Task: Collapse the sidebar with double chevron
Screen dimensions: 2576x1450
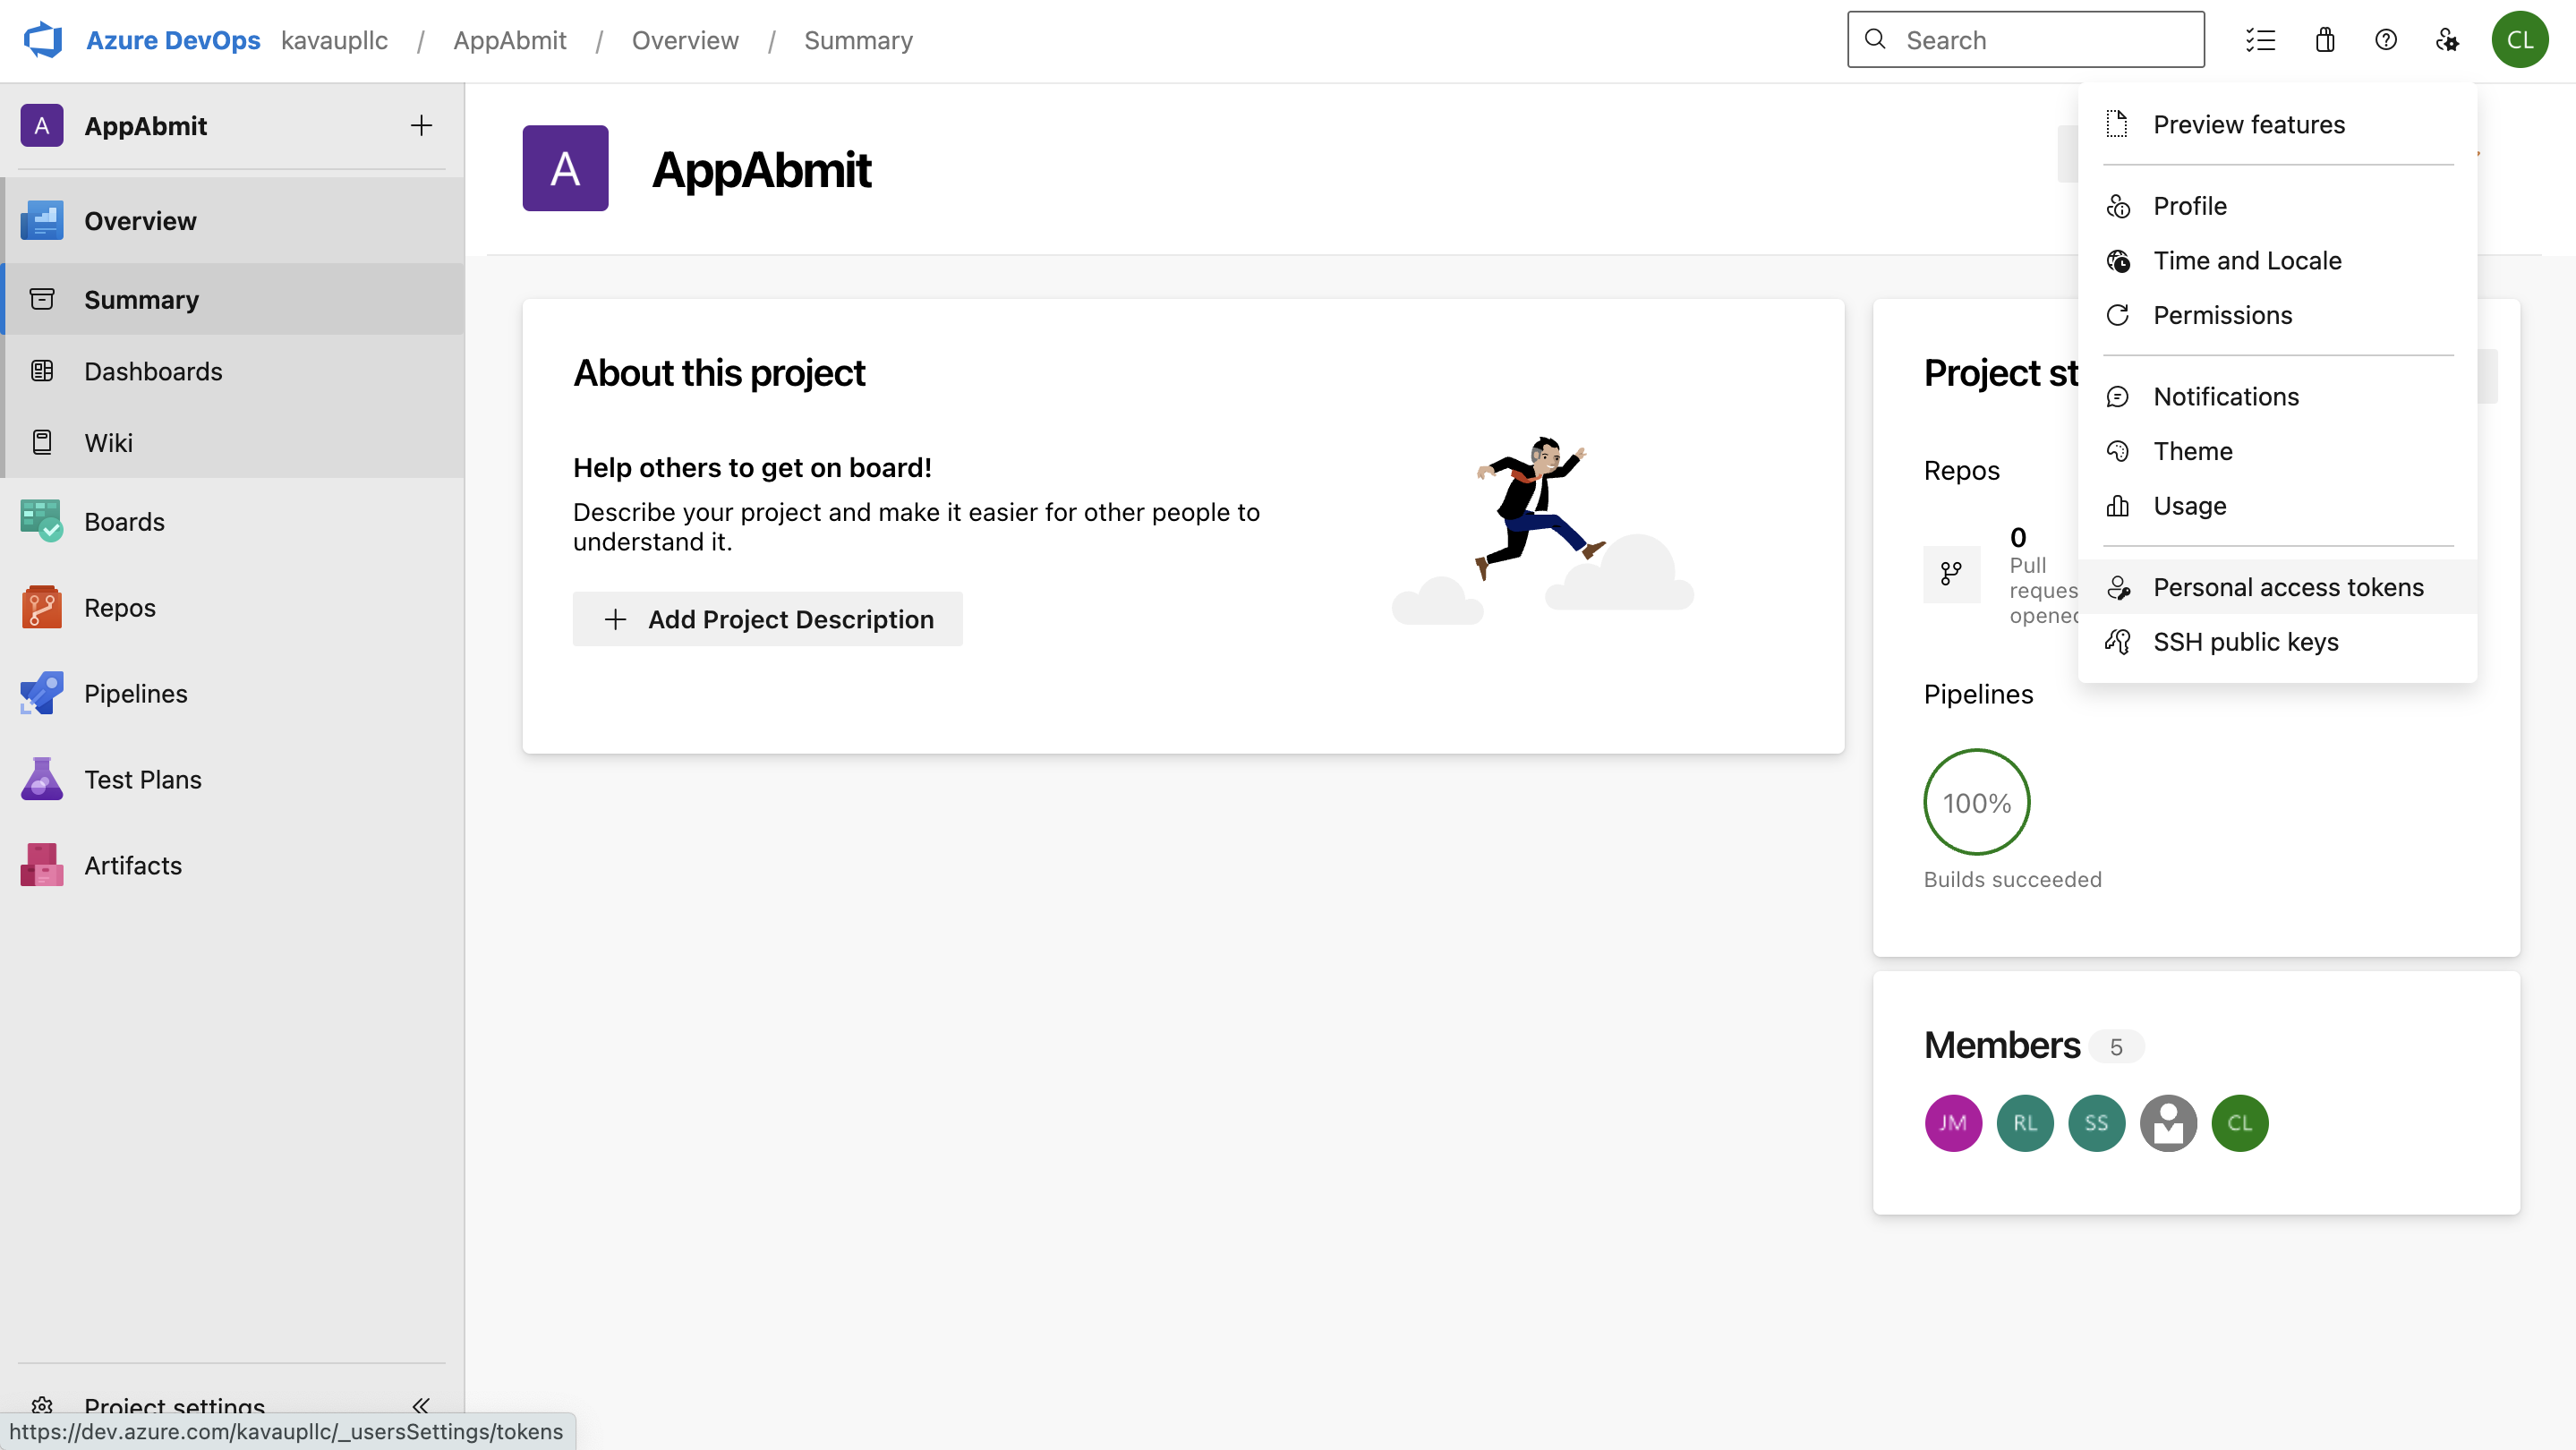Action: coord(421,1405)
